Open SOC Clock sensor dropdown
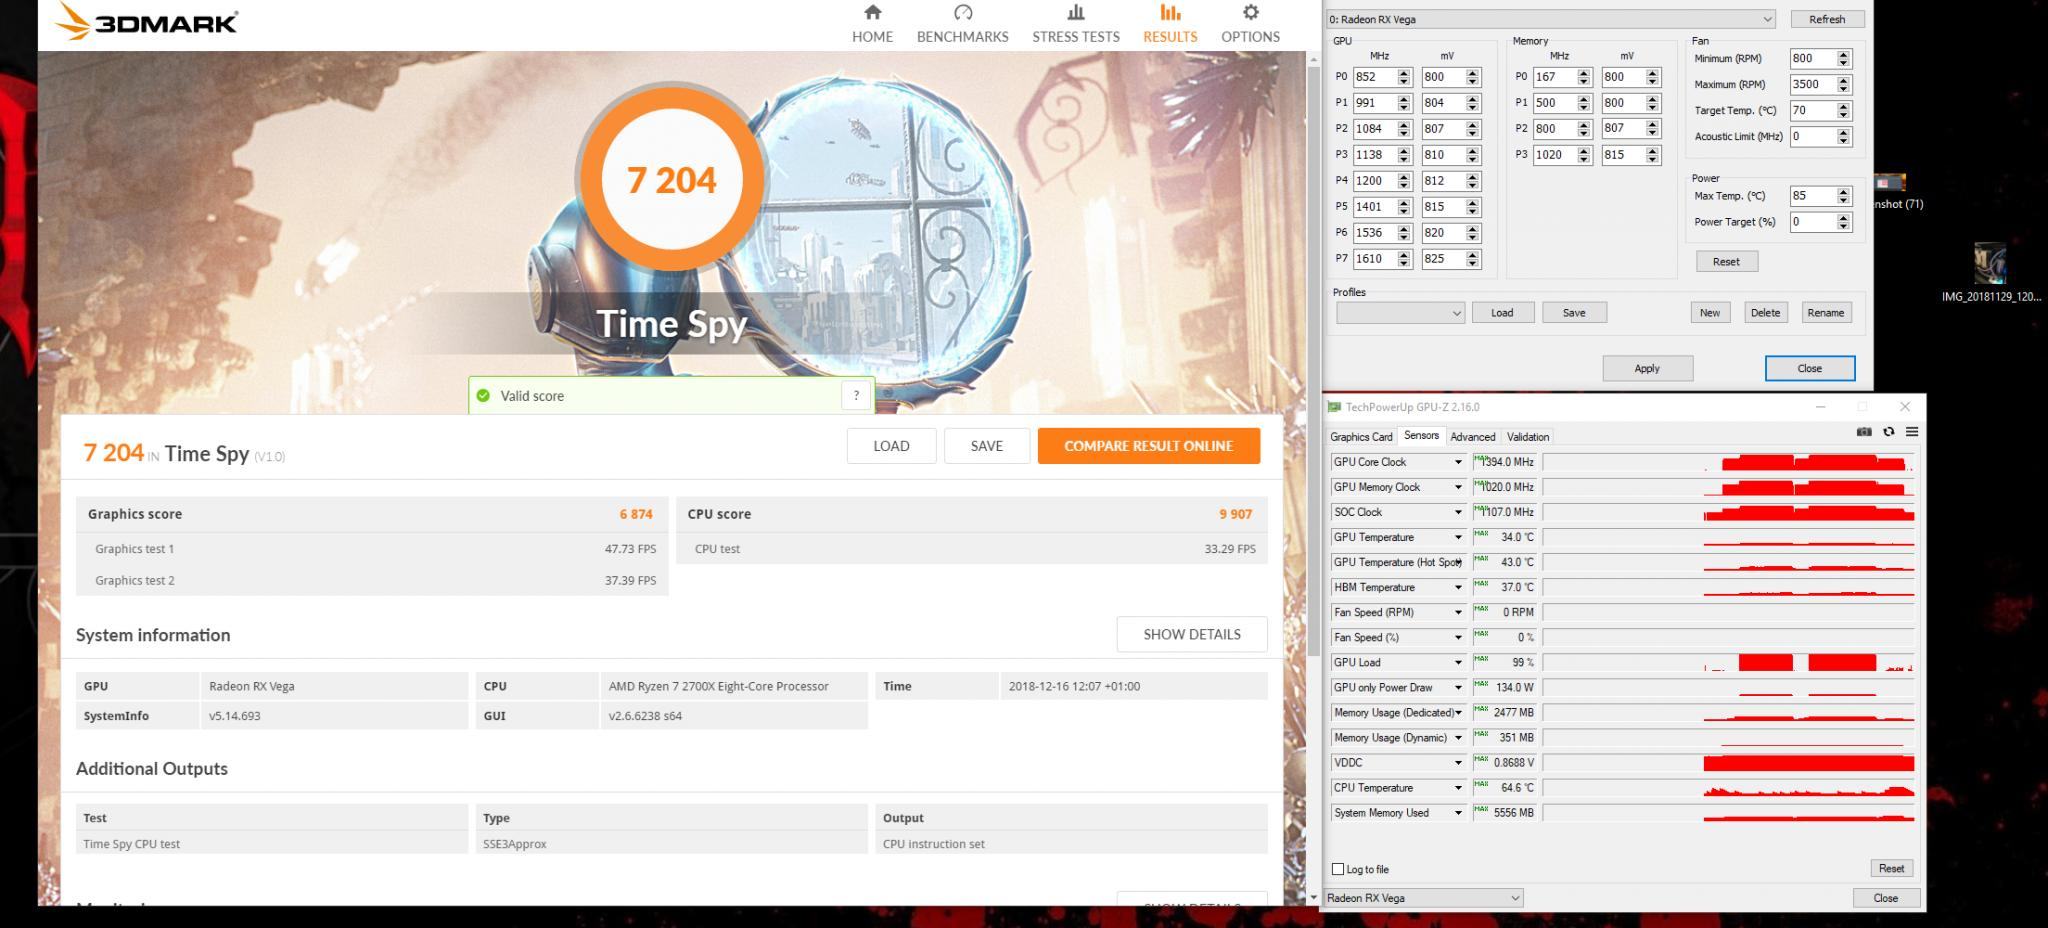2048x928 pixels. click(1458, 512)
